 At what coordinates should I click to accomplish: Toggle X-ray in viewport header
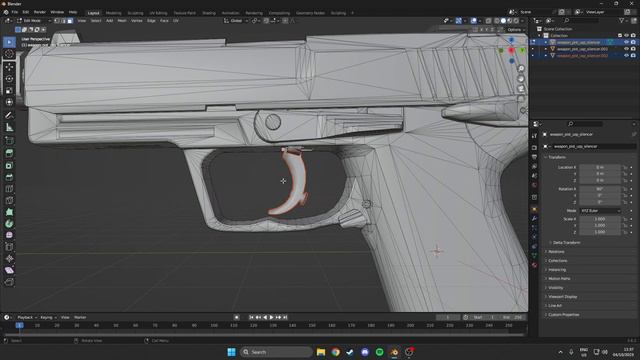[x=489, y=20]
